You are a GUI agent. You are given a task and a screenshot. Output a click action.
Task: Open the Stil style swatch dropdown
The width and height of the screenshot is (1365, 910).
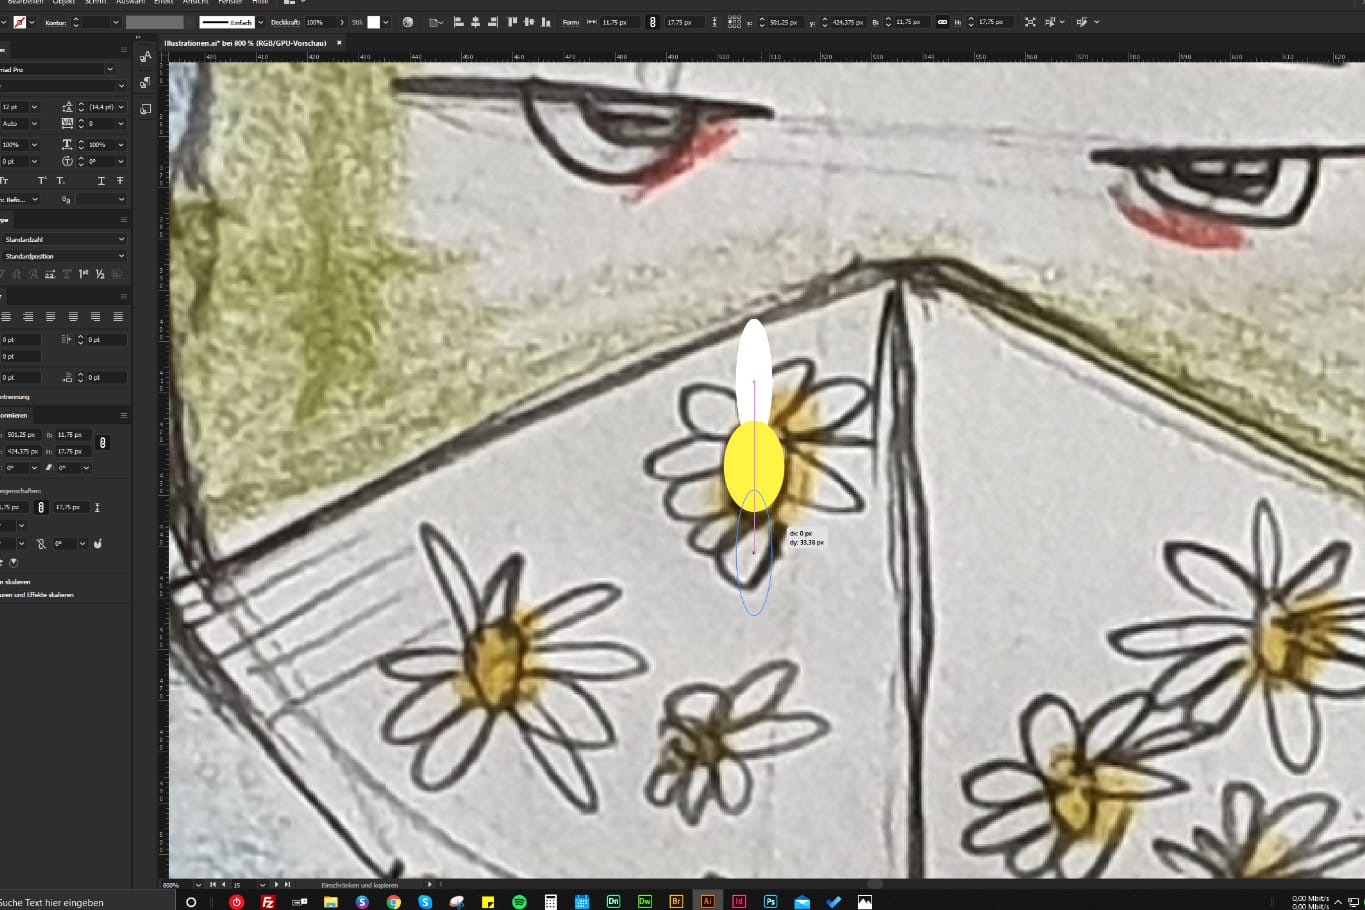tap(386, 22)
